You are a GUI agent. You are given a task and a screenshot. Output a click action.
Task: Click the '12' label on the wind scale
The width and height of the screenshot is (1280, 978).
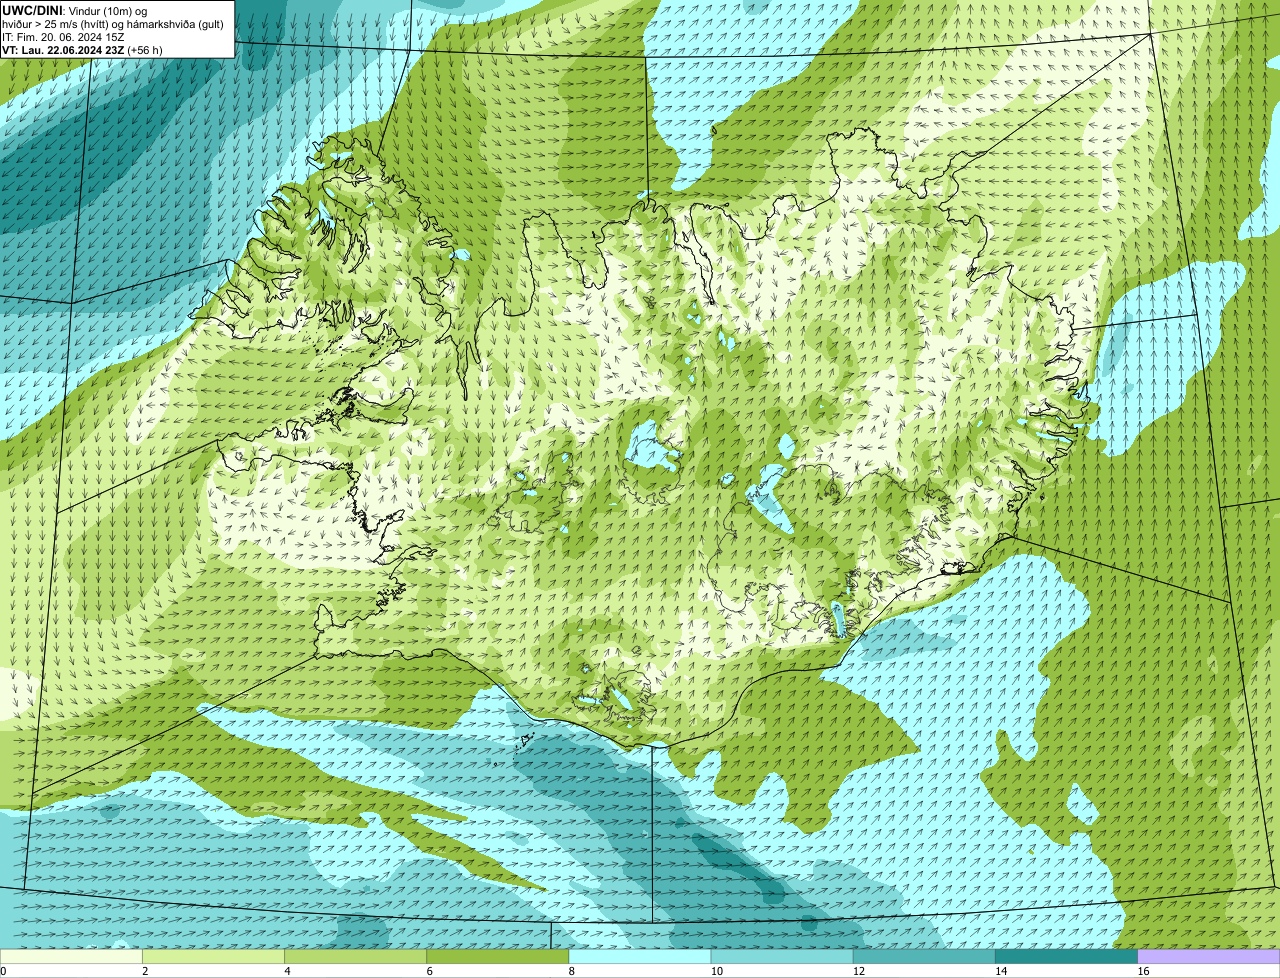click(859, 971)
